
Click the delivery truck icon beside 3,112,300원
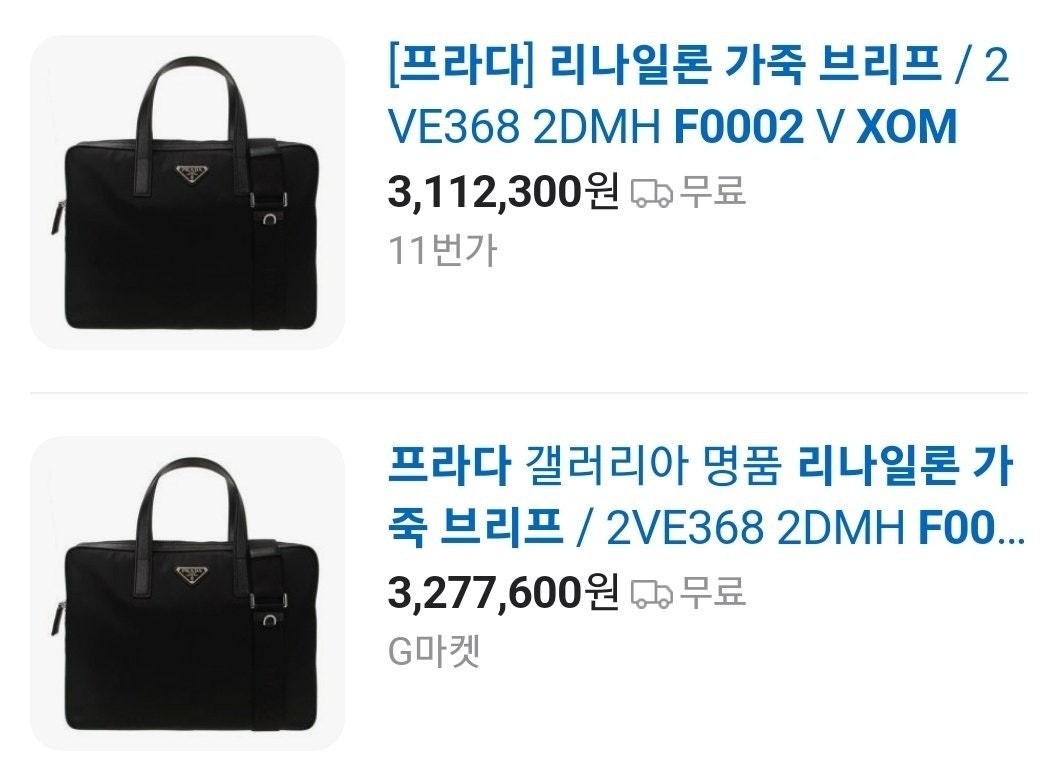pos(652,193)
